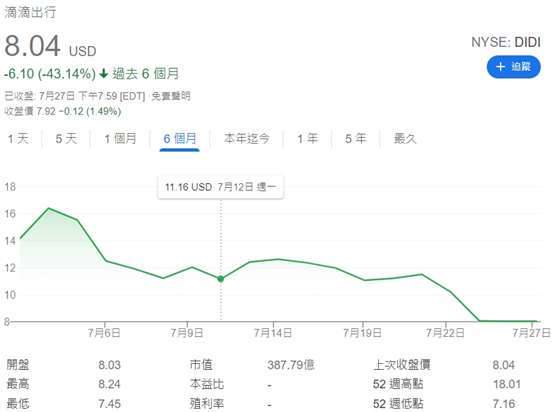Click the 7月19日 axis date label
This screenshot has height=412, width=554.
pyautogui.click(x=363, y=333)
